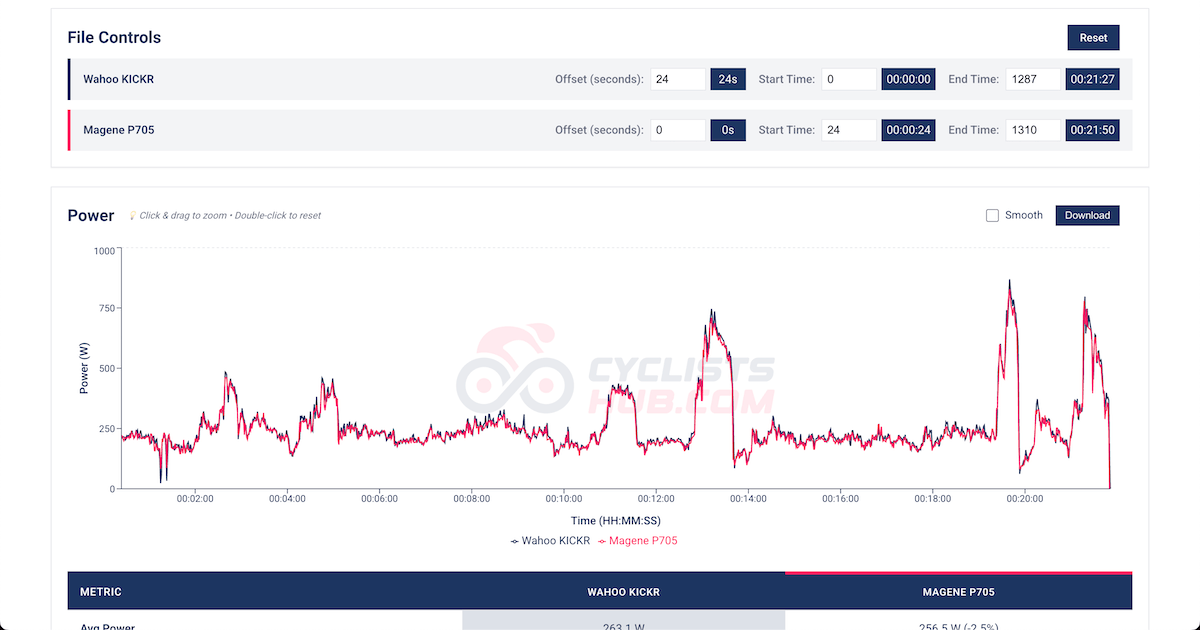Edit the Wahoo KICKR Start Time field
Viewport: 1200px width, 630px height.
(848, 79)
